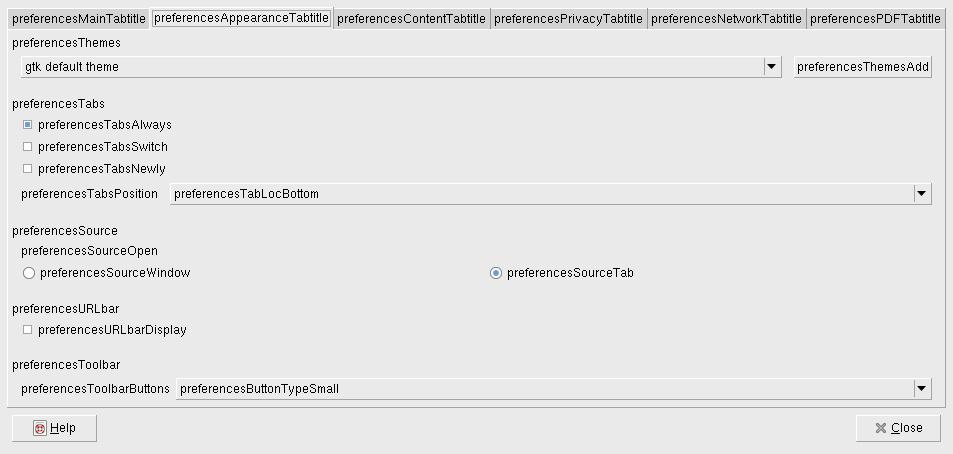This screenshot has width=953, height=454.
Task: Click the Help button label
Action: pyautogui.click(x=63, y=428)
